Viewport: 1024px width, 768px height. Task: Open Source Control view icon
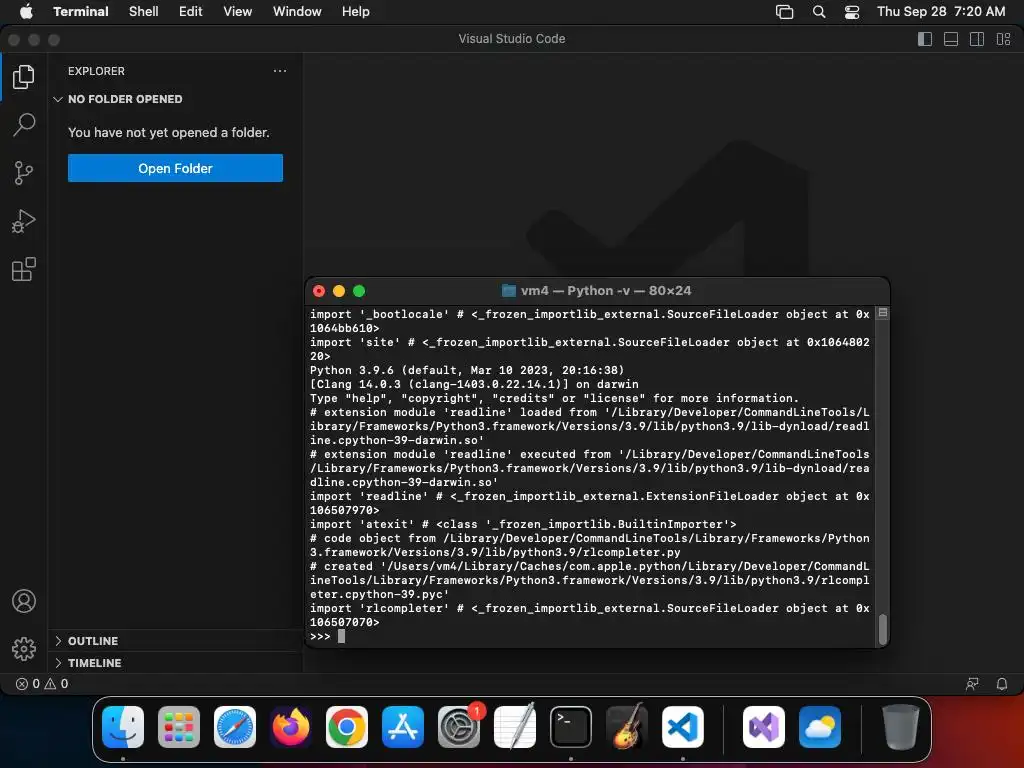24,173
